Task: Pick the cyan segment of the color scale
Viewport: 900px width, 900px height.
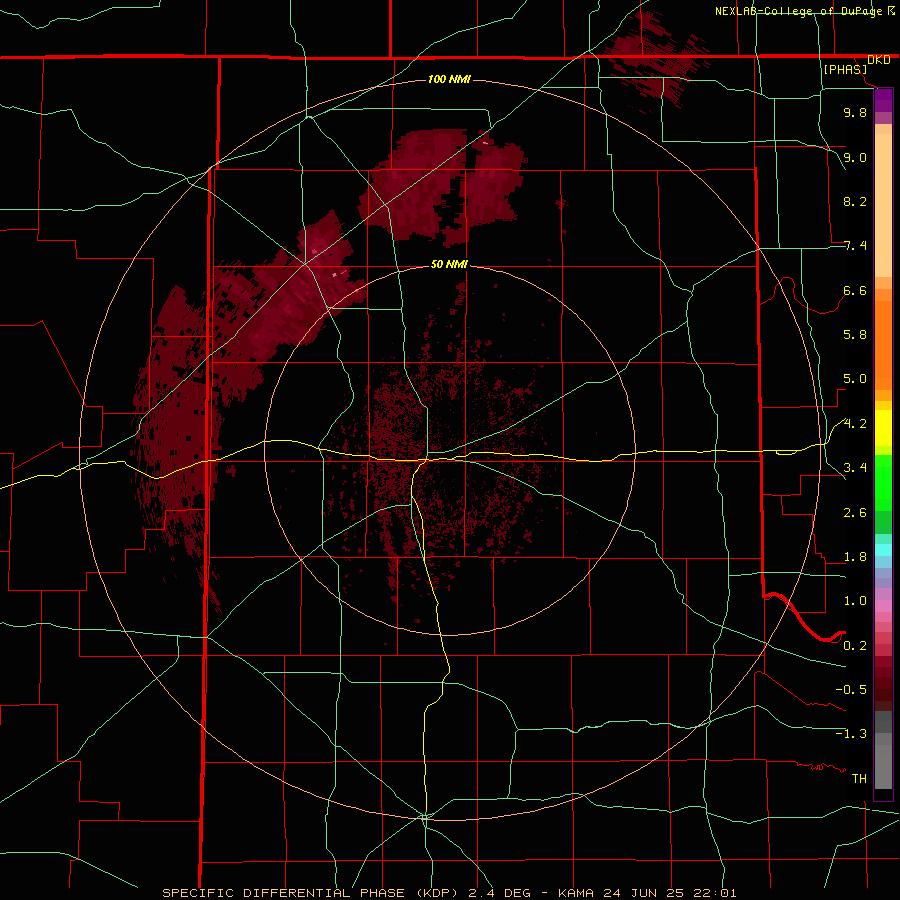Action: click(883, 549)
